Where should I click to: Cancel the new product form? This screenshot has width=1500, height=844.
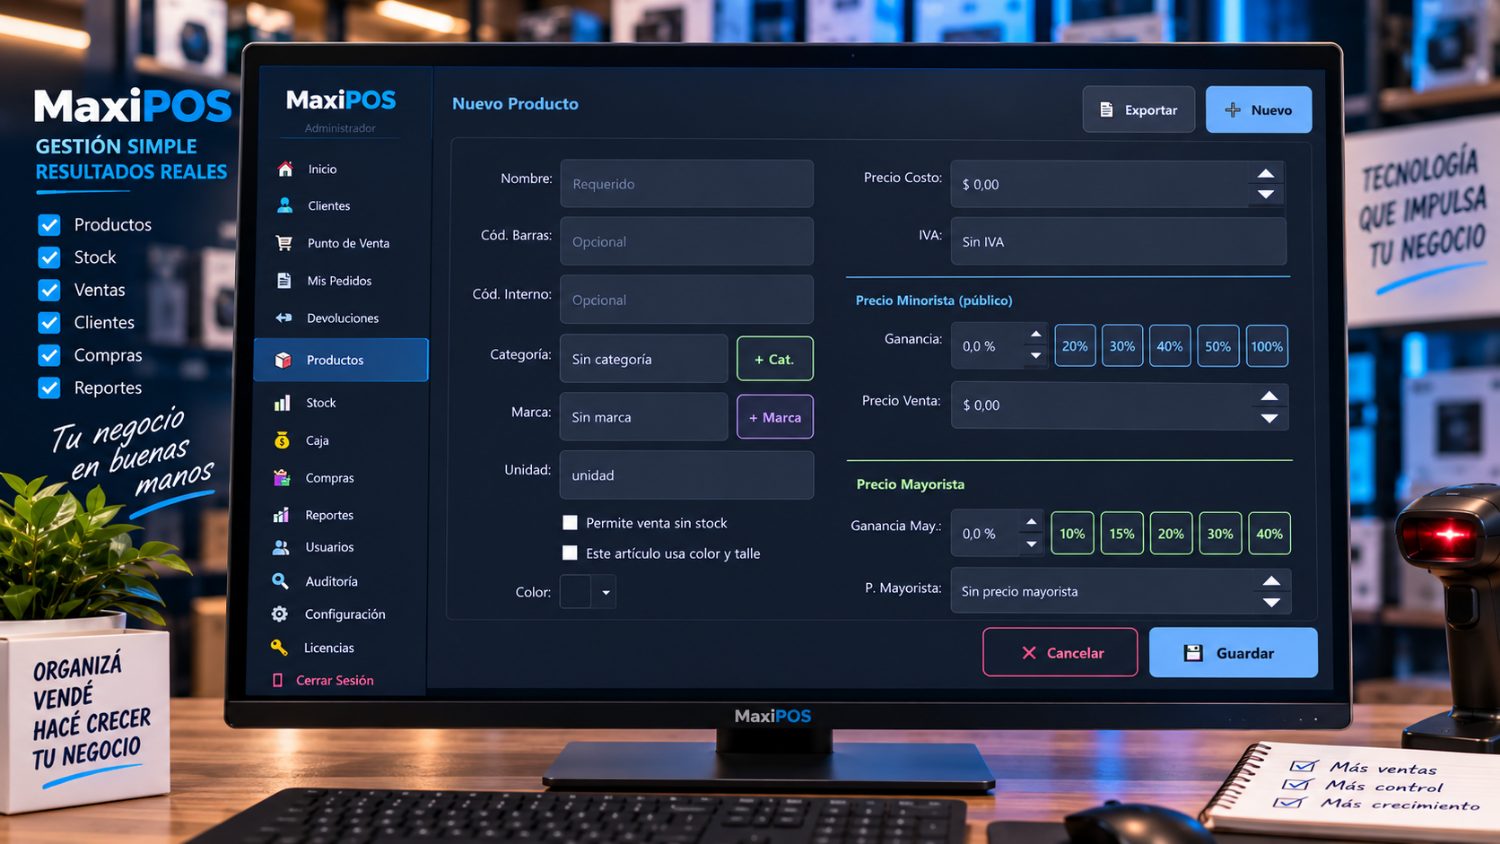tap(1060, 653)
